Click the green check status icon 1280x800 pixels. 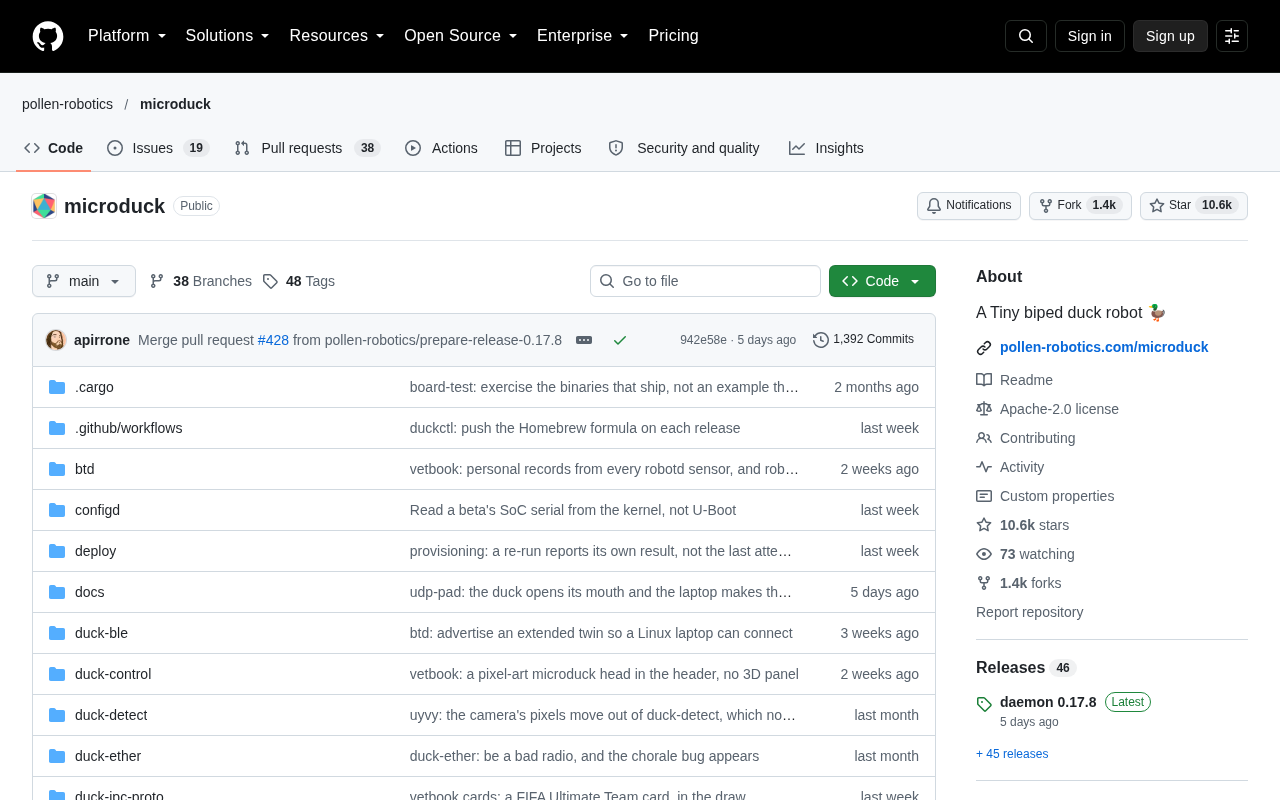[x=620, y=340]
